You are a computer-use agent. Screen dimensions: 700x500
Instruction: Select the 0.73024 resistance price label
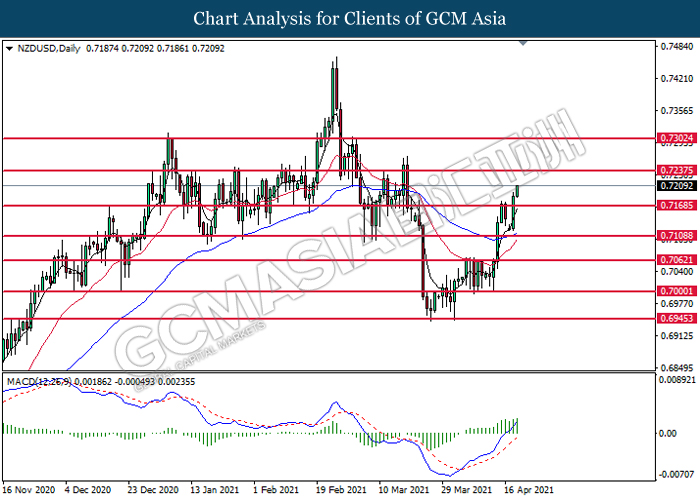[x=677, y=138]
